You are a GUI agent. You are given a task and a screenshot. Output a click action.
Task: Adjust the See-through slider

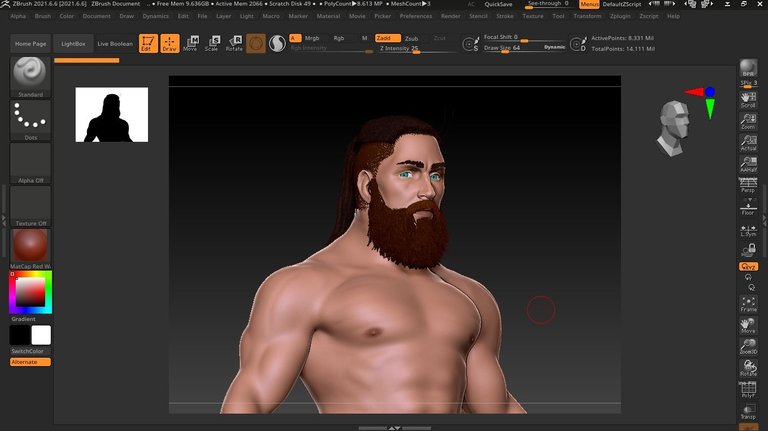click(548, 4)
